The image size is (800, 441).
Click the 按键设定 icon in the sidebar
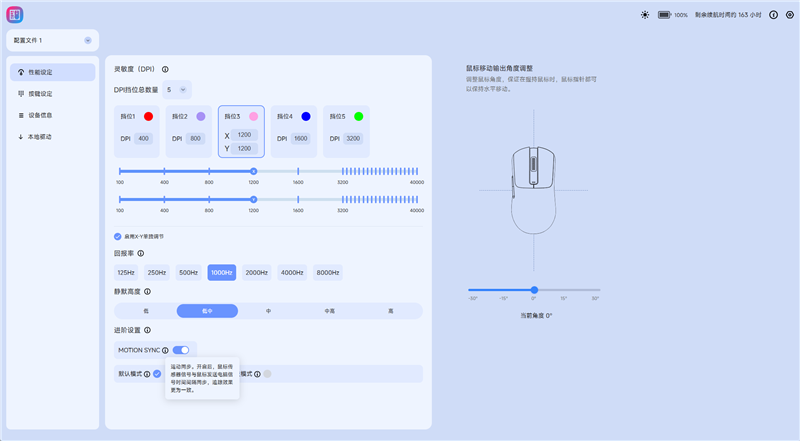[21, 94]
